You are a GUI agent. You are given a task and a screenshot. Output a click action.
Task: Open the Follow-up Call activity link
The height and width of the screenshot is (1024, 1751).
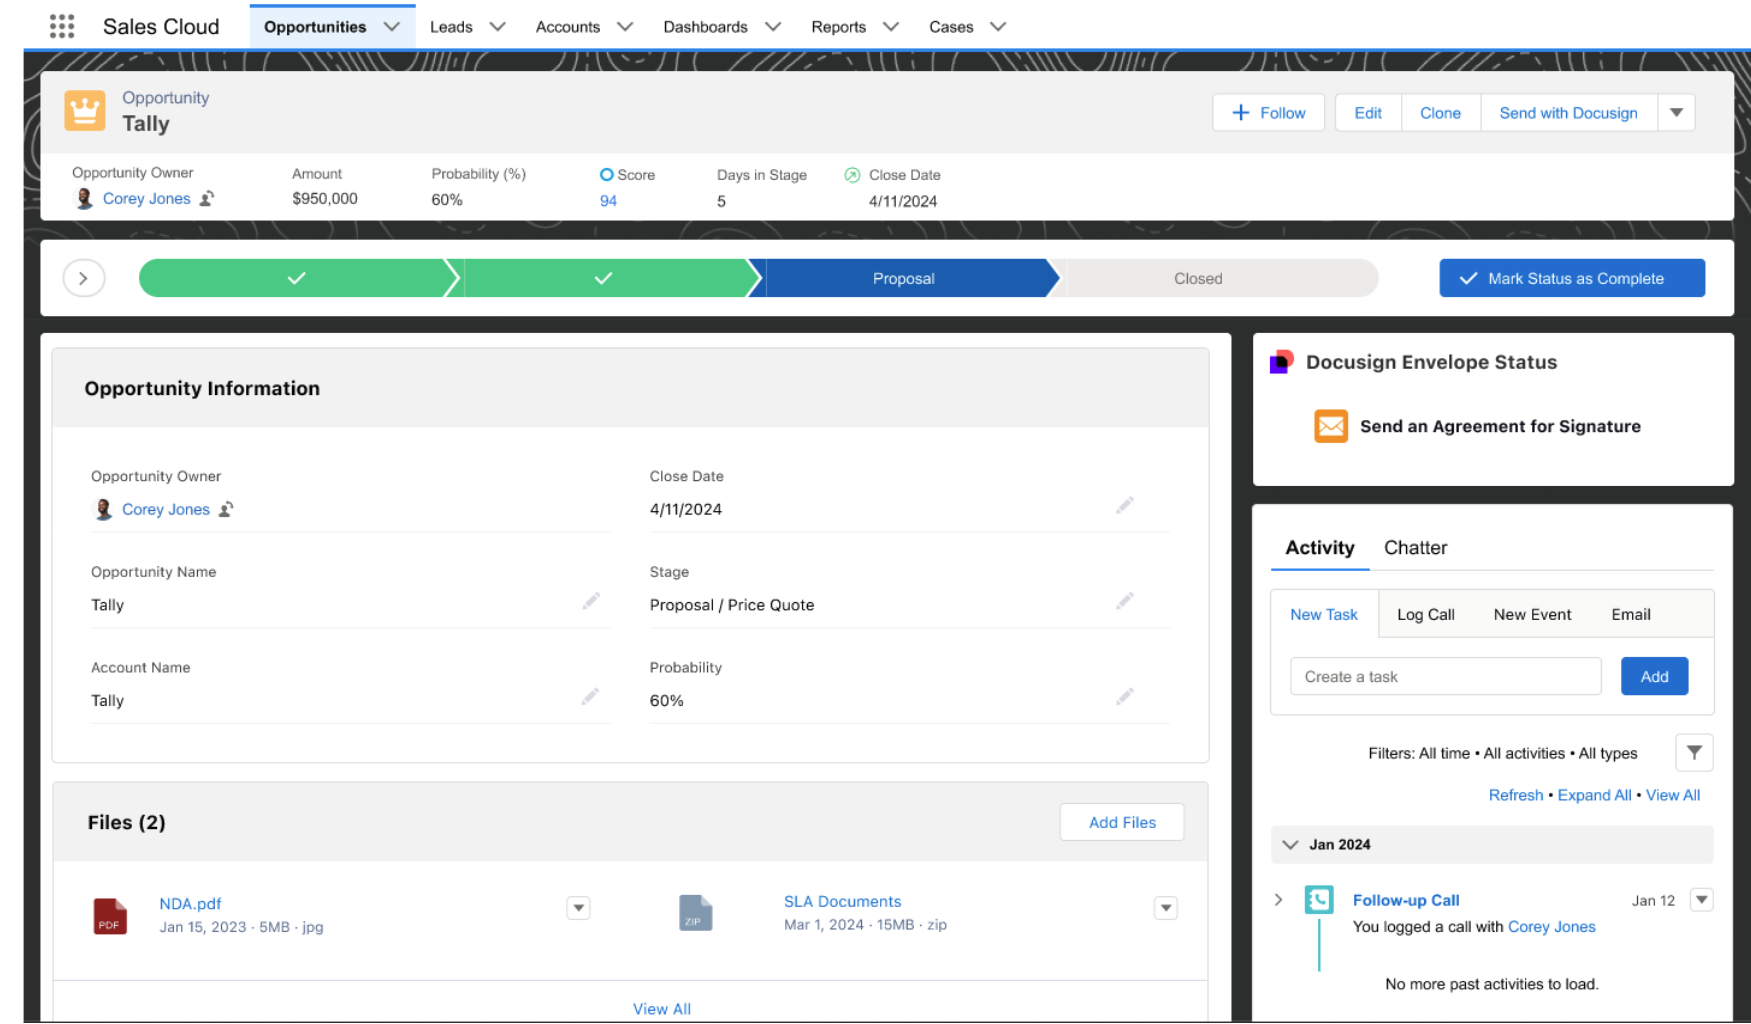click(x=1406, y=900)
